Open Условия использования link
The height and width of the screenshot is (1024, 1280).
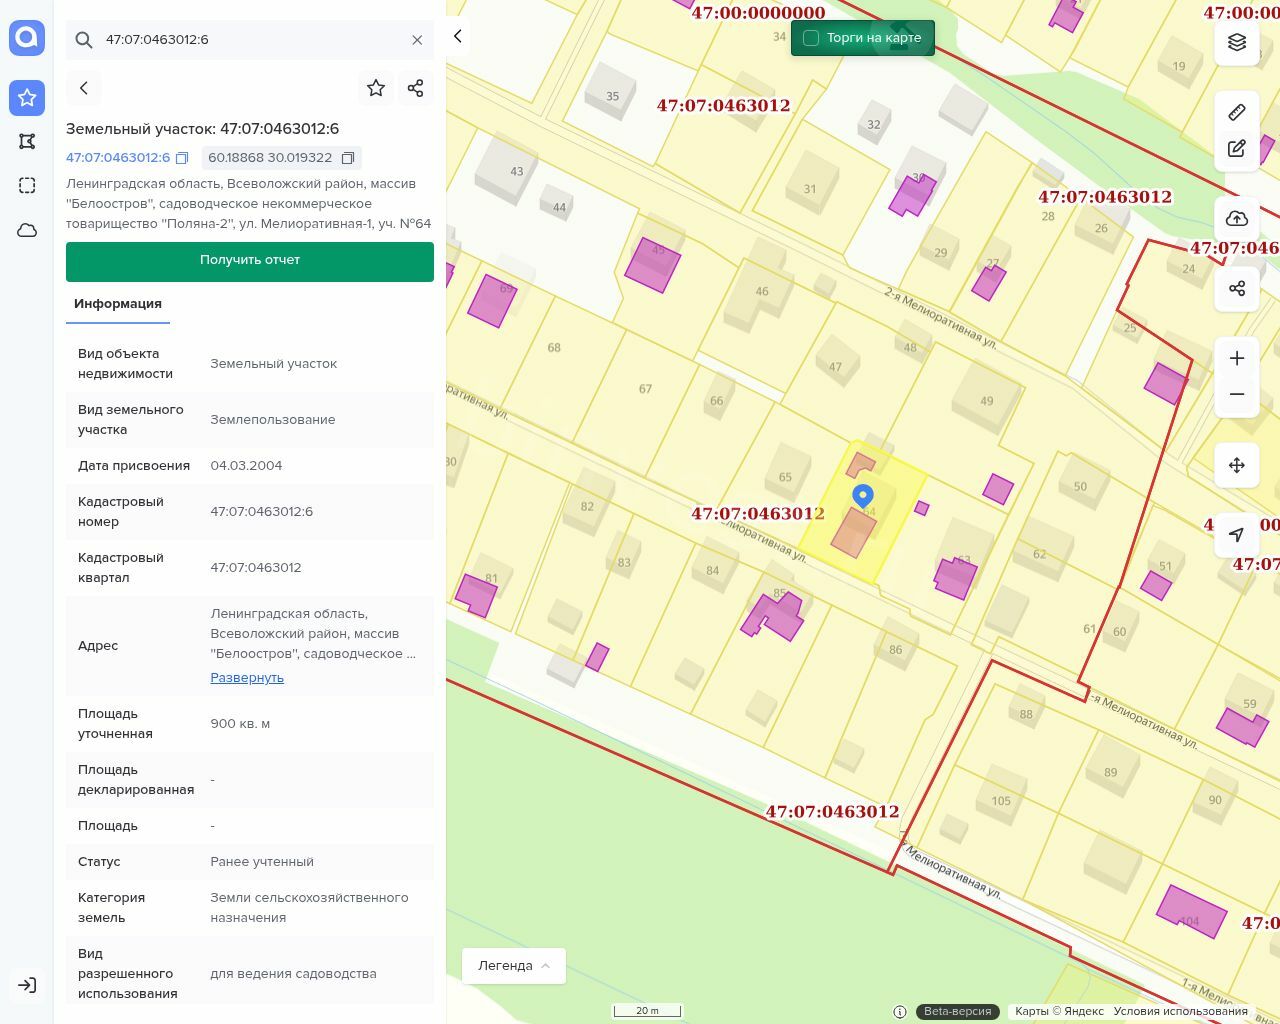coord(1180,1011)
